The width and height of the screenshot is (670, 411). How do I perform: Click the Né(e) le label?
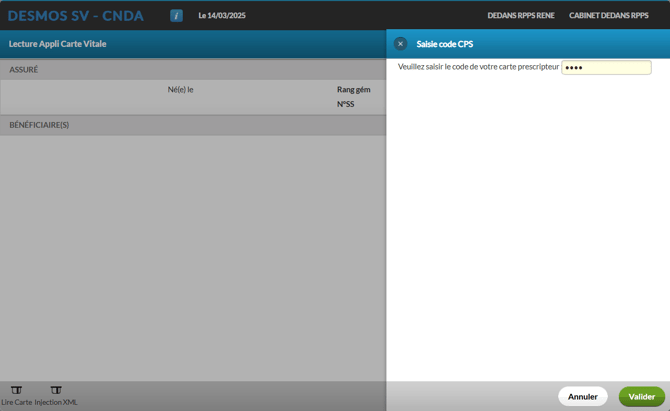pos(180,90)
